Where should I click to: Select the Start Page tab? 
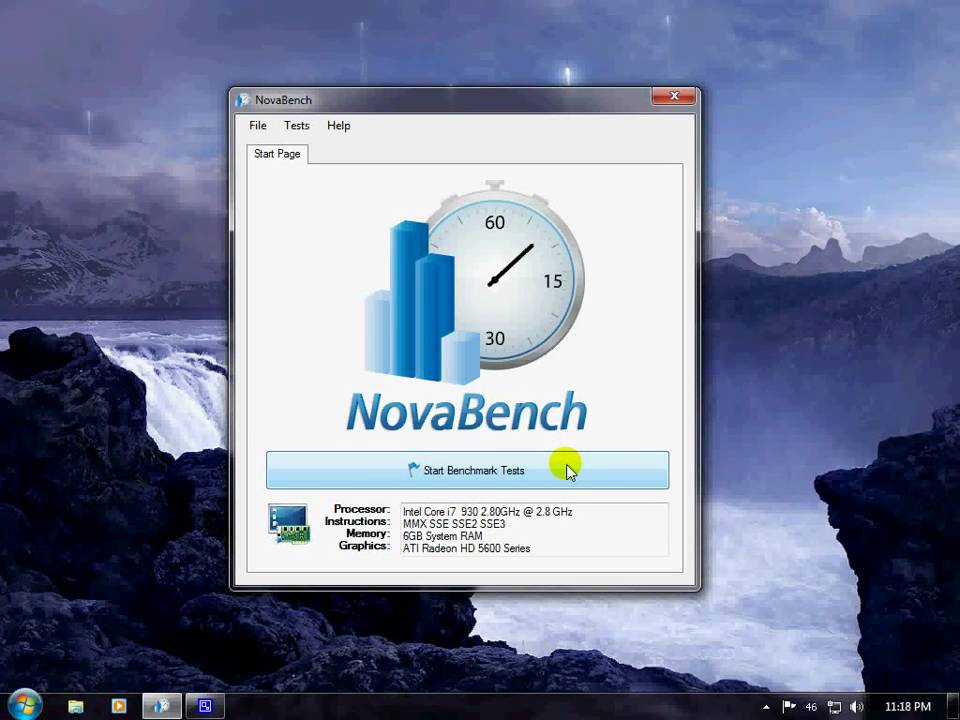(277, 154)
